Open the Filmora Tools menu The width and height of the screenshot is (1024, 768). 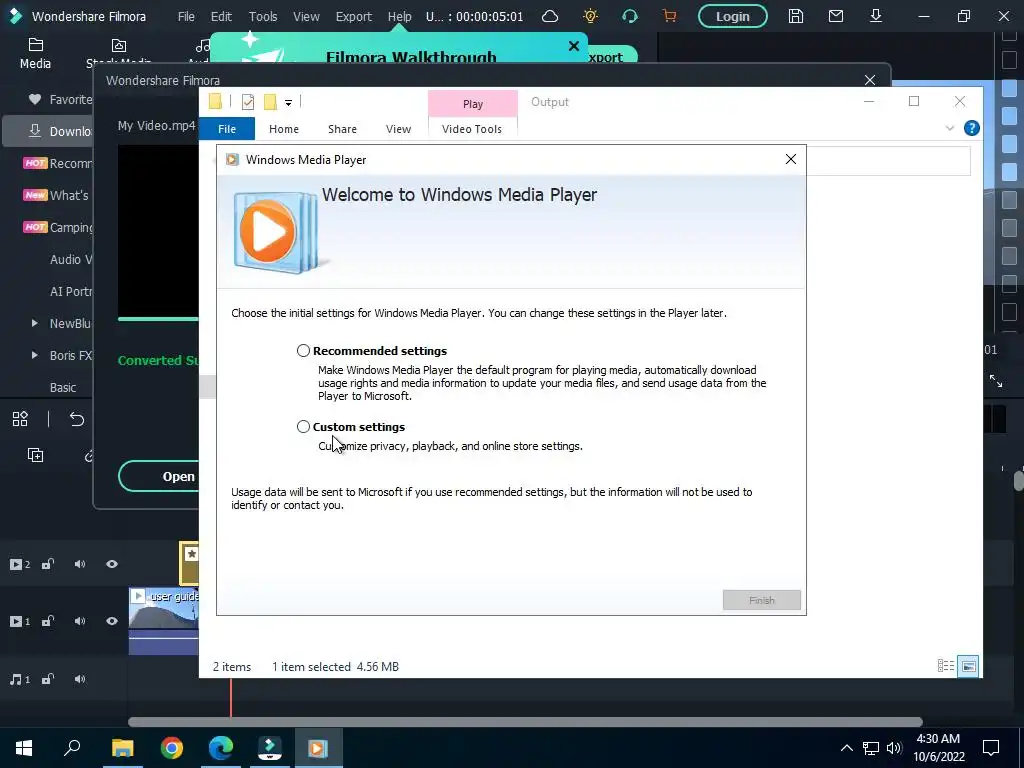click(x=263, y=16)
